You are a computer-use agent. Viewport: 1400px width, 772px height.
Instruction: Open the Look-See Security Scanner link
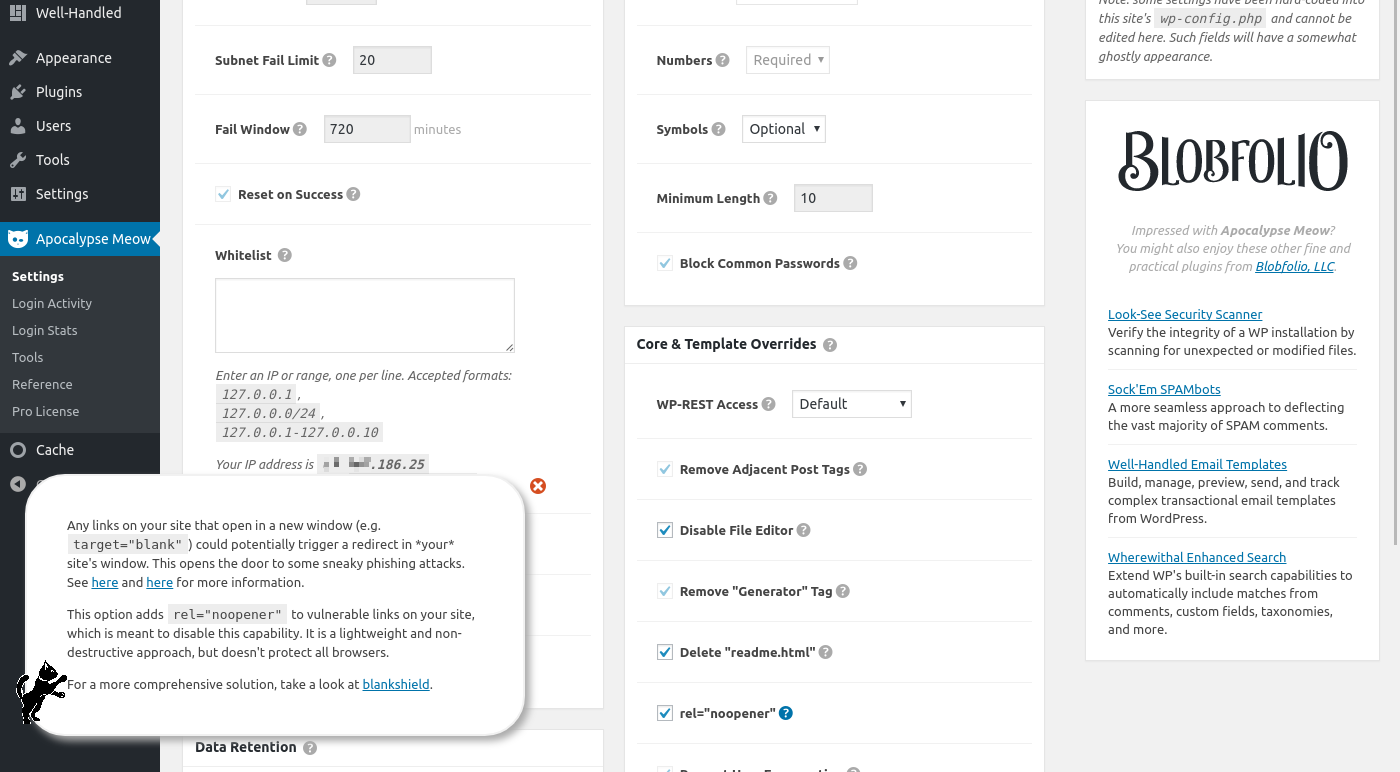click(x=1185, y=314)
